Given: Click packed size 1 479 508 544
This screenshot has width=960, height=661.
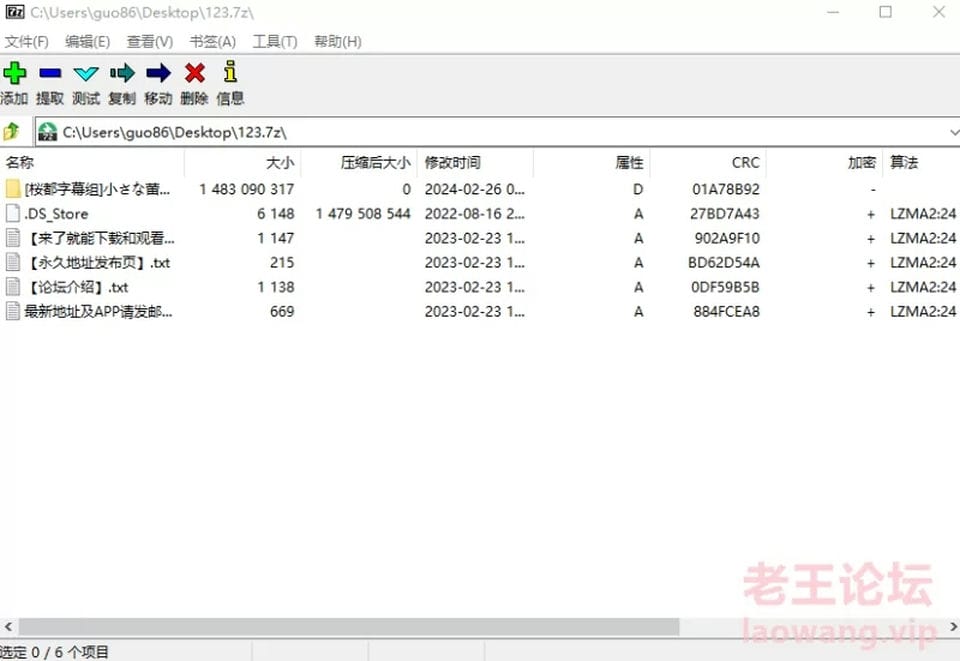Looking at the screenshot, I should click(363, 214).
